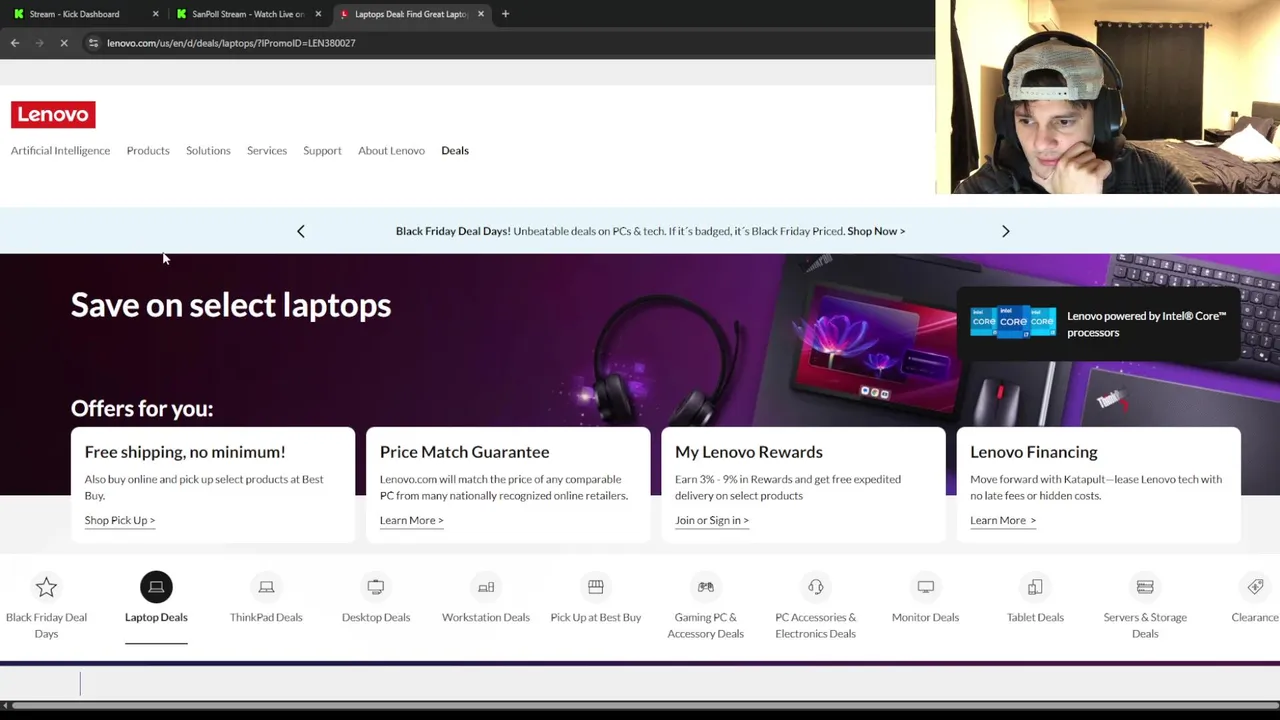1280x720 pixels.
Task: Select the Laptops Deal browser tab
Action: coord(411,14)
